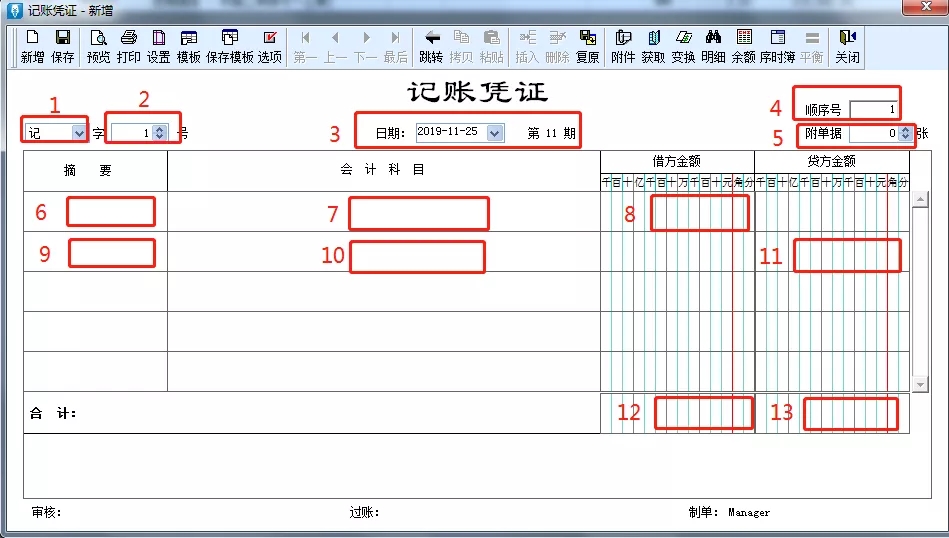
Task: Click 删除 delete row icon
Action: (557, 47)
